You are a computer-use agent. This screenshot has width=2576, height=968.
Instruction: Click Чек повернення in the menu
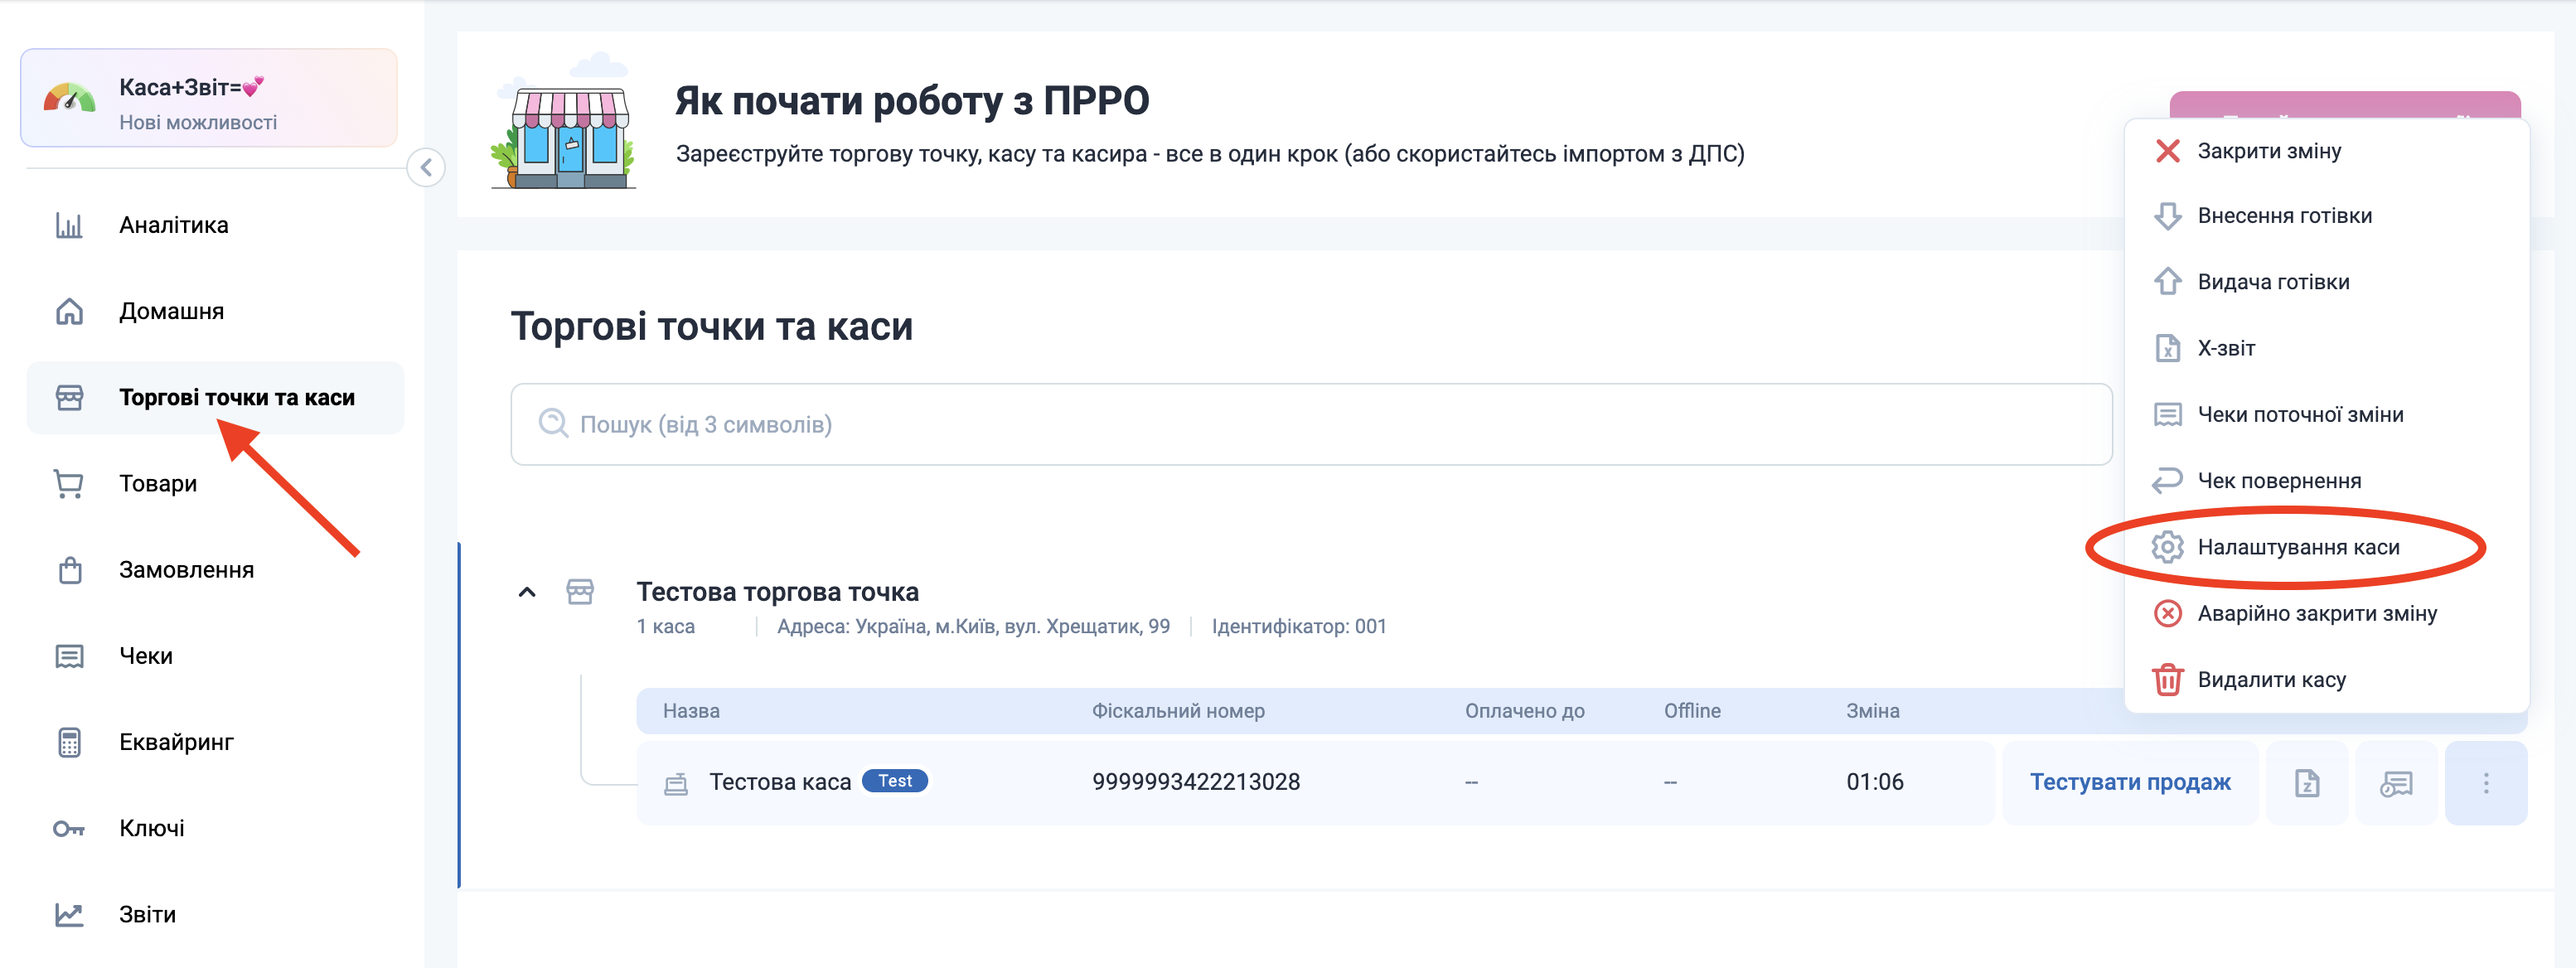tap(2278, 481)
